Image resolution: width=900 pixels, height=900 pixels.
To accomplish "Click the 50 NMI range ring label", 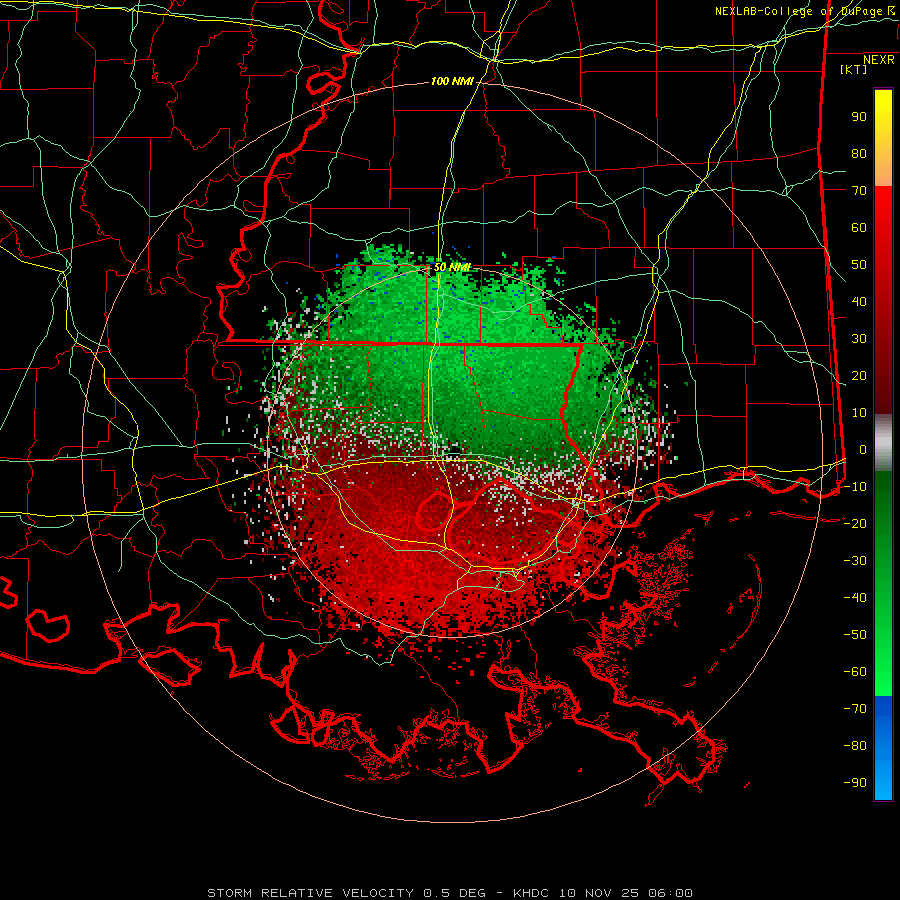I will (452, 267).
